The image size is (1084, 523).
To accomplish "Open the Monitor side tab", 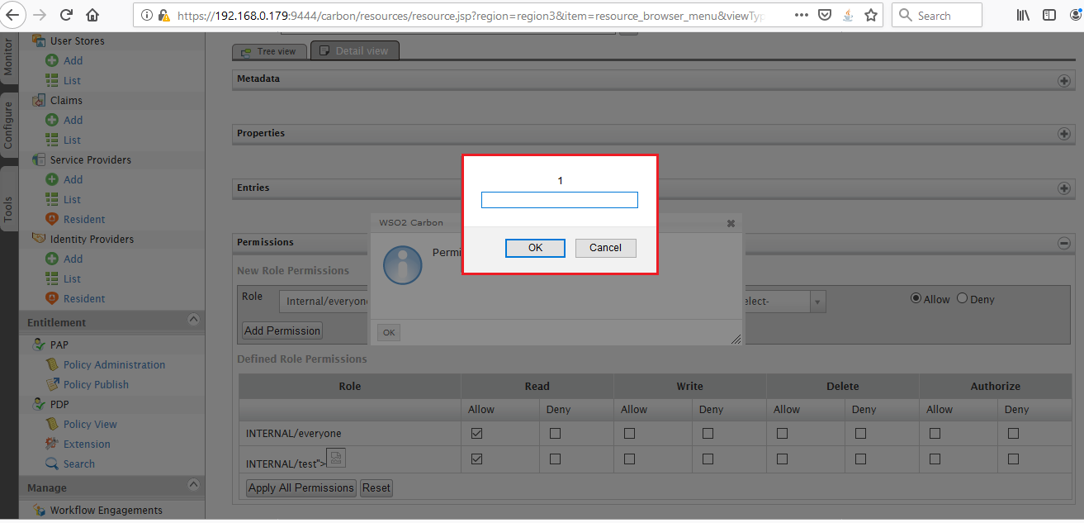I will pyautogui.click(x=8, y=58).
